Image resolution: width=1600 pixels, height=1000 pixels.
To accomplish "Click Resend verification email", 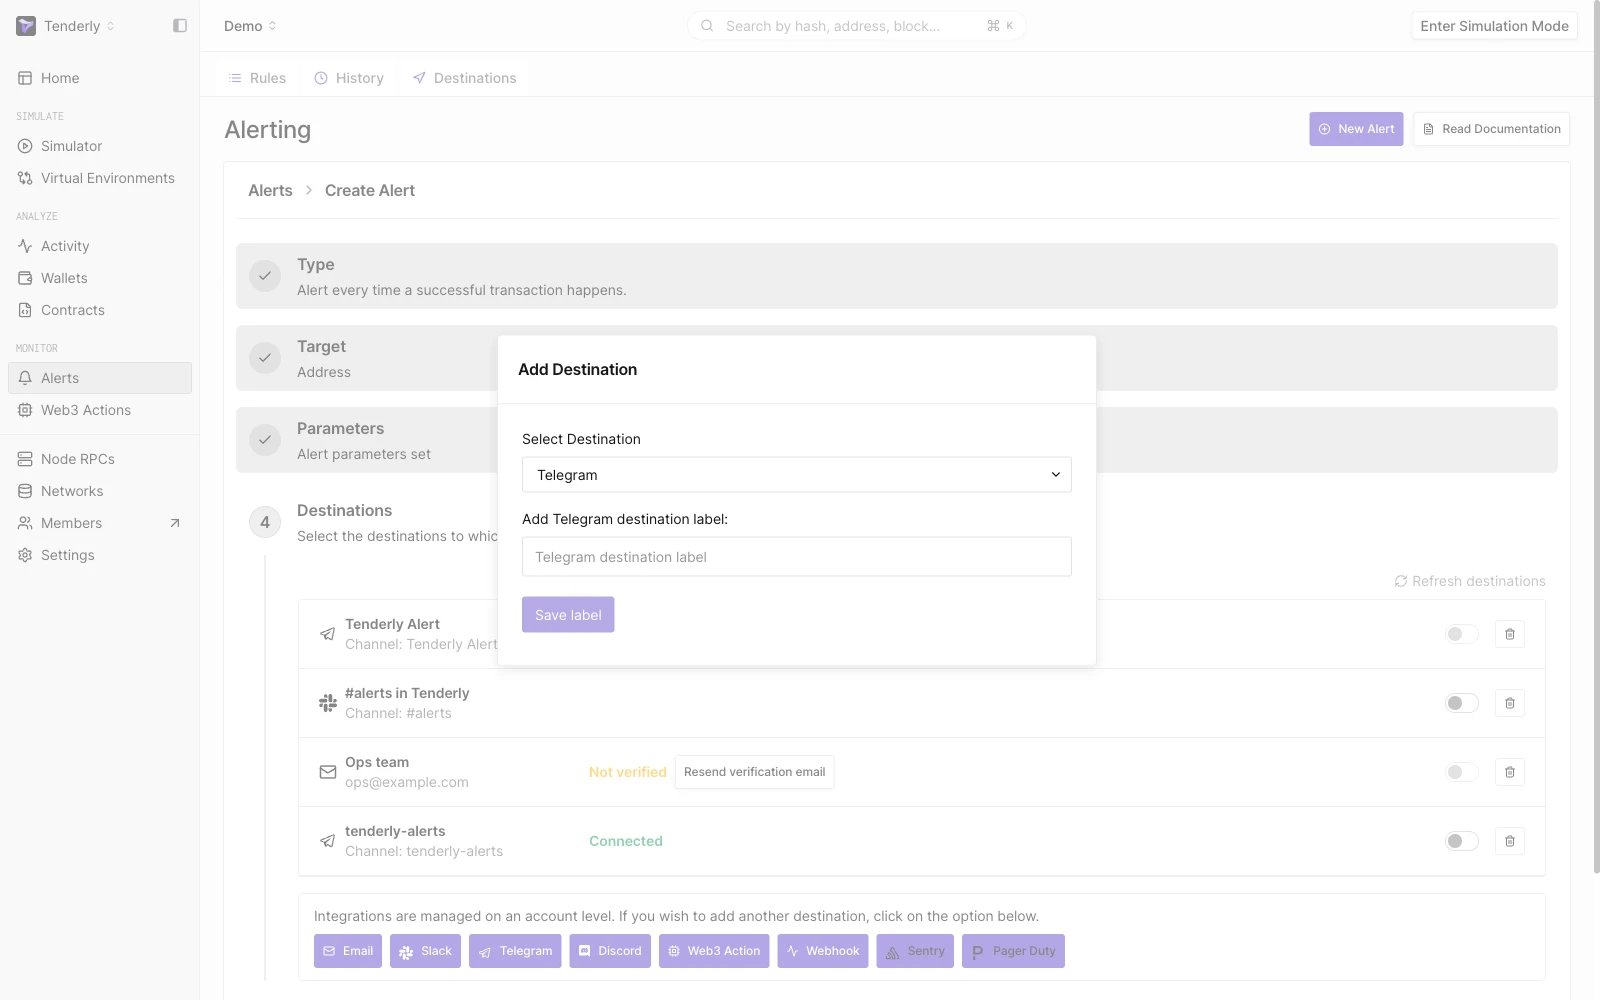I will click(755, 772).
